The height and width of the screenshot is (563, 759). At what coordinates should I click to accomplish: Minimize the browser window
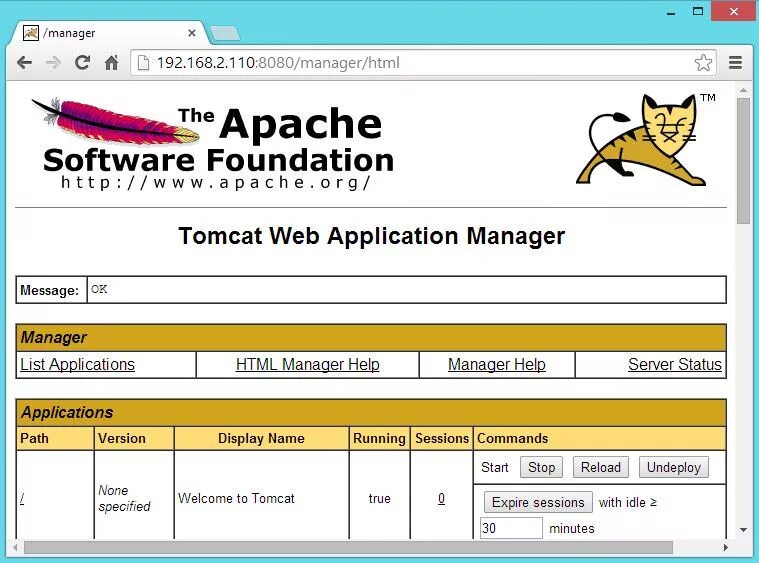[x=671, y=12]
